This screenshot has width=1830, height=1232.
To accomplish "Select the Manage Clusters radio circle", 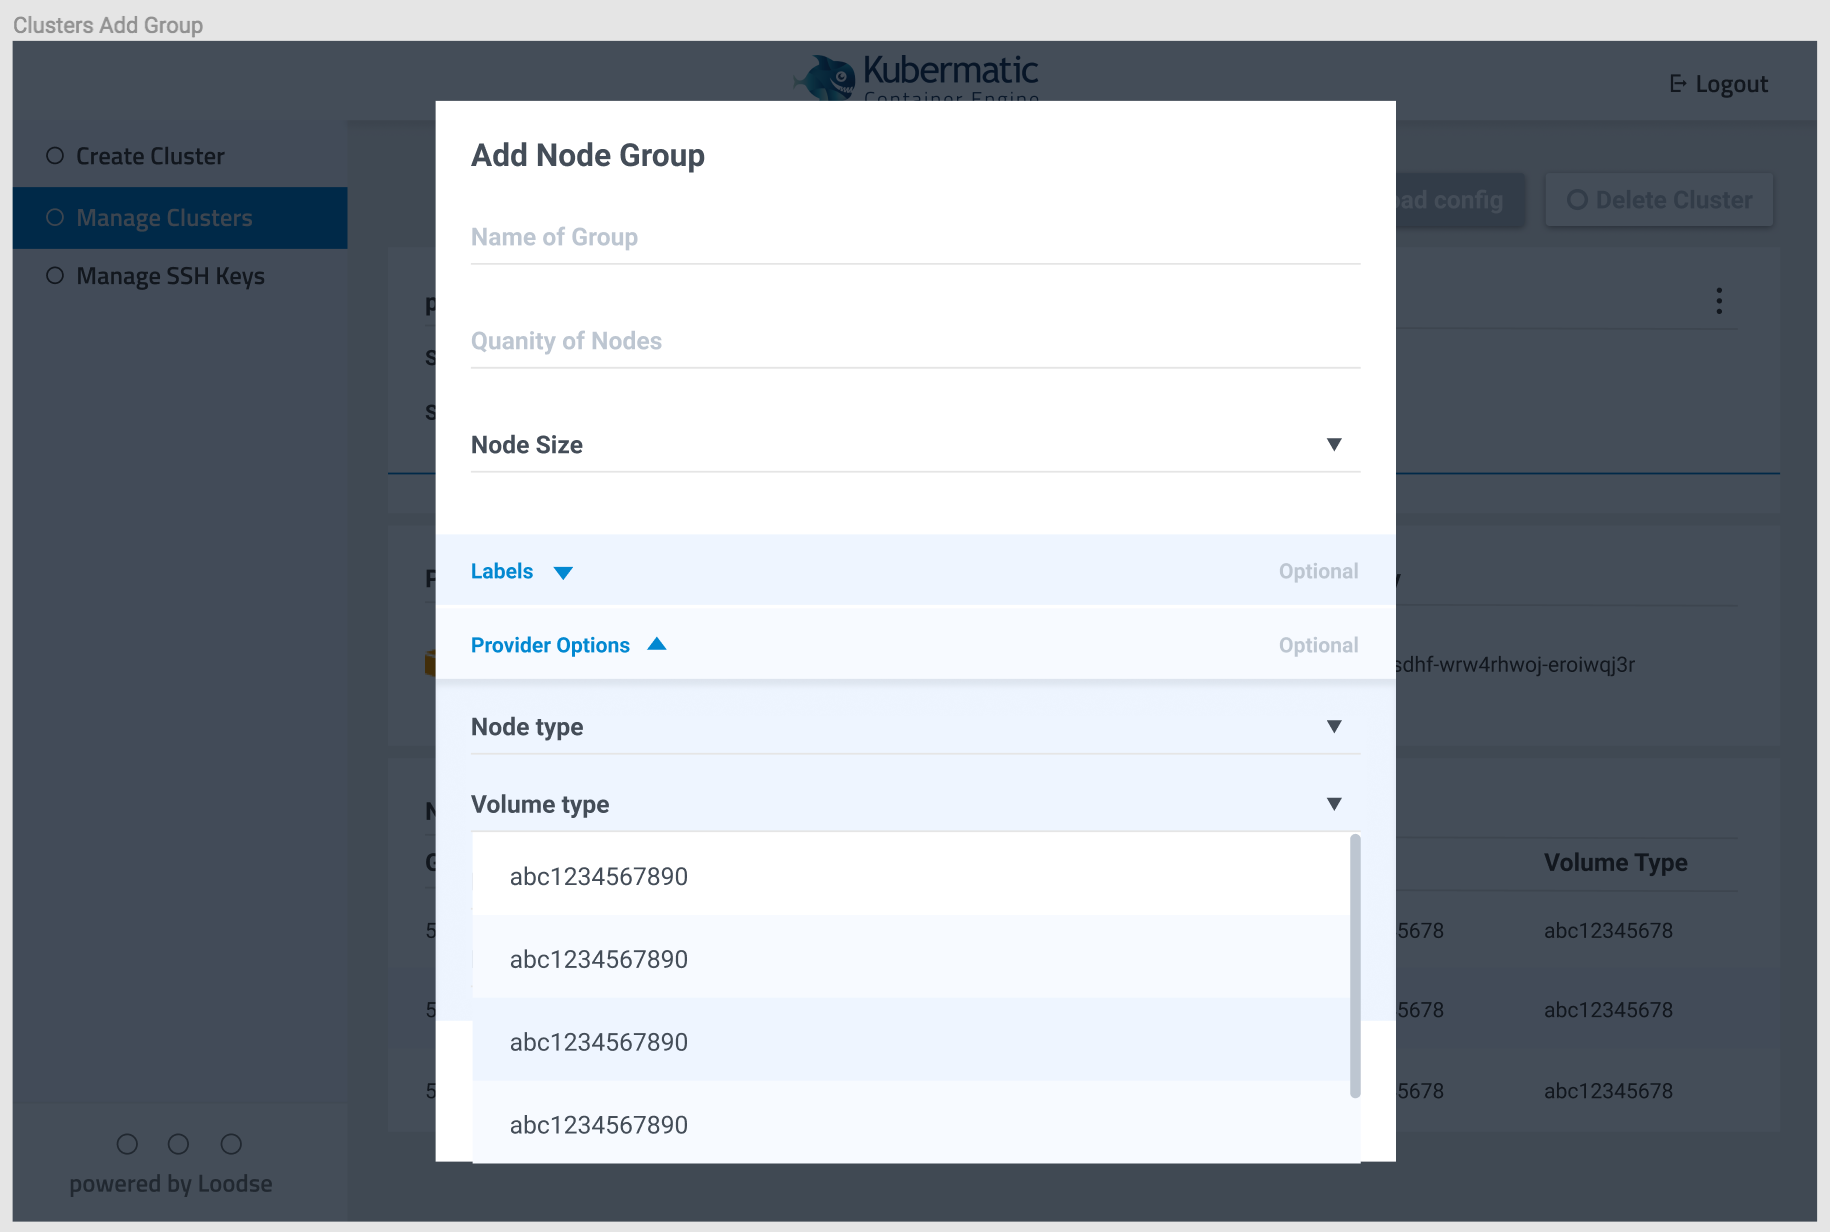I will pos(54,217).
